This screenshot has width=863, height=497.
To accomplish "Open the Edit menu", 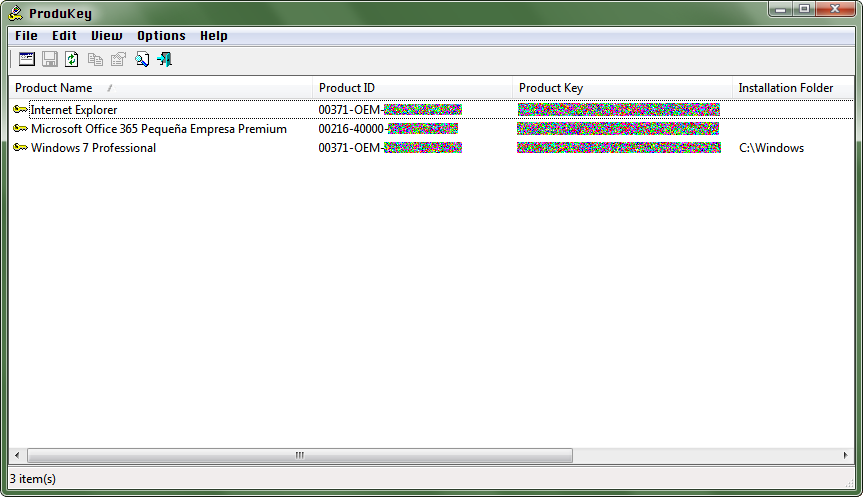I will point(64,36).
